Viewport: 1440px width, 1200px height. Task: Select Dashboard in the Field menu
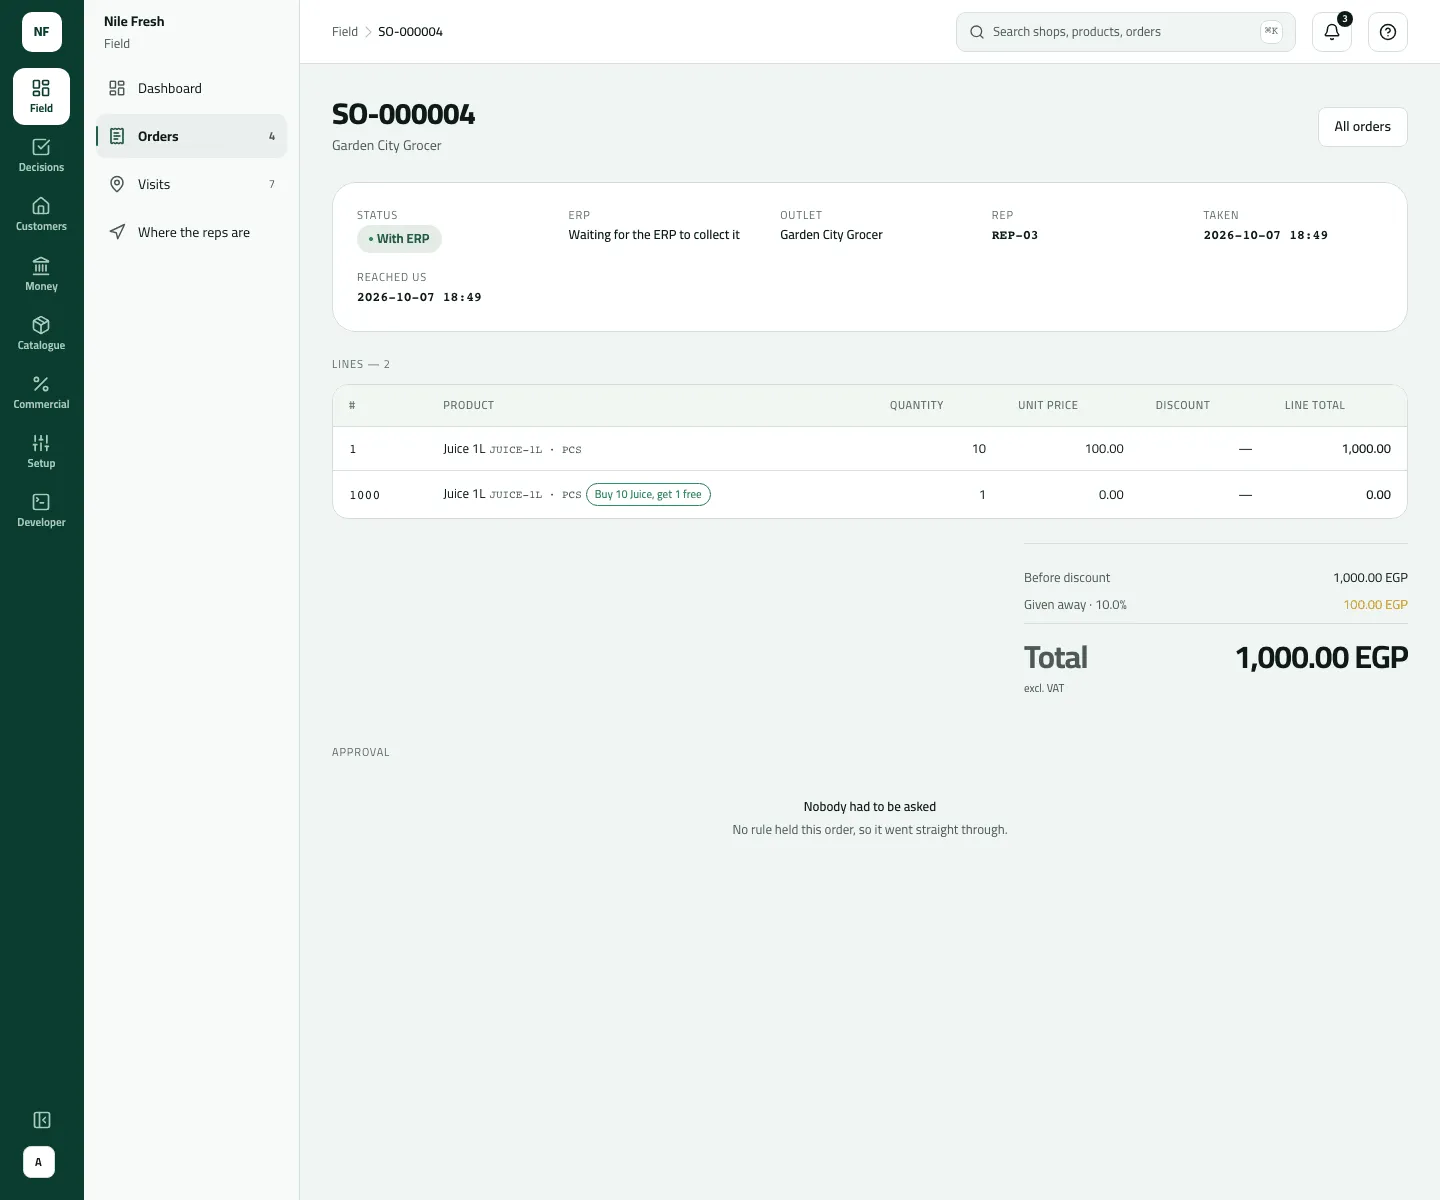[191, 88]
